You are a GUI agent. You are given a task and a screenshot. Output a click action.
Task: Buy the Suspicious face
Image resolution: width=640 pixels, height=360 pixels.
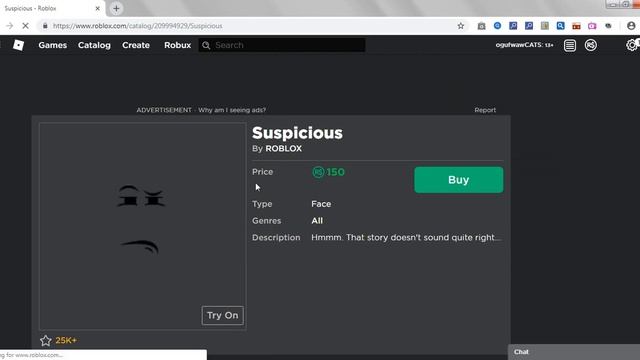pyautogui.click(x=459, y=180)
